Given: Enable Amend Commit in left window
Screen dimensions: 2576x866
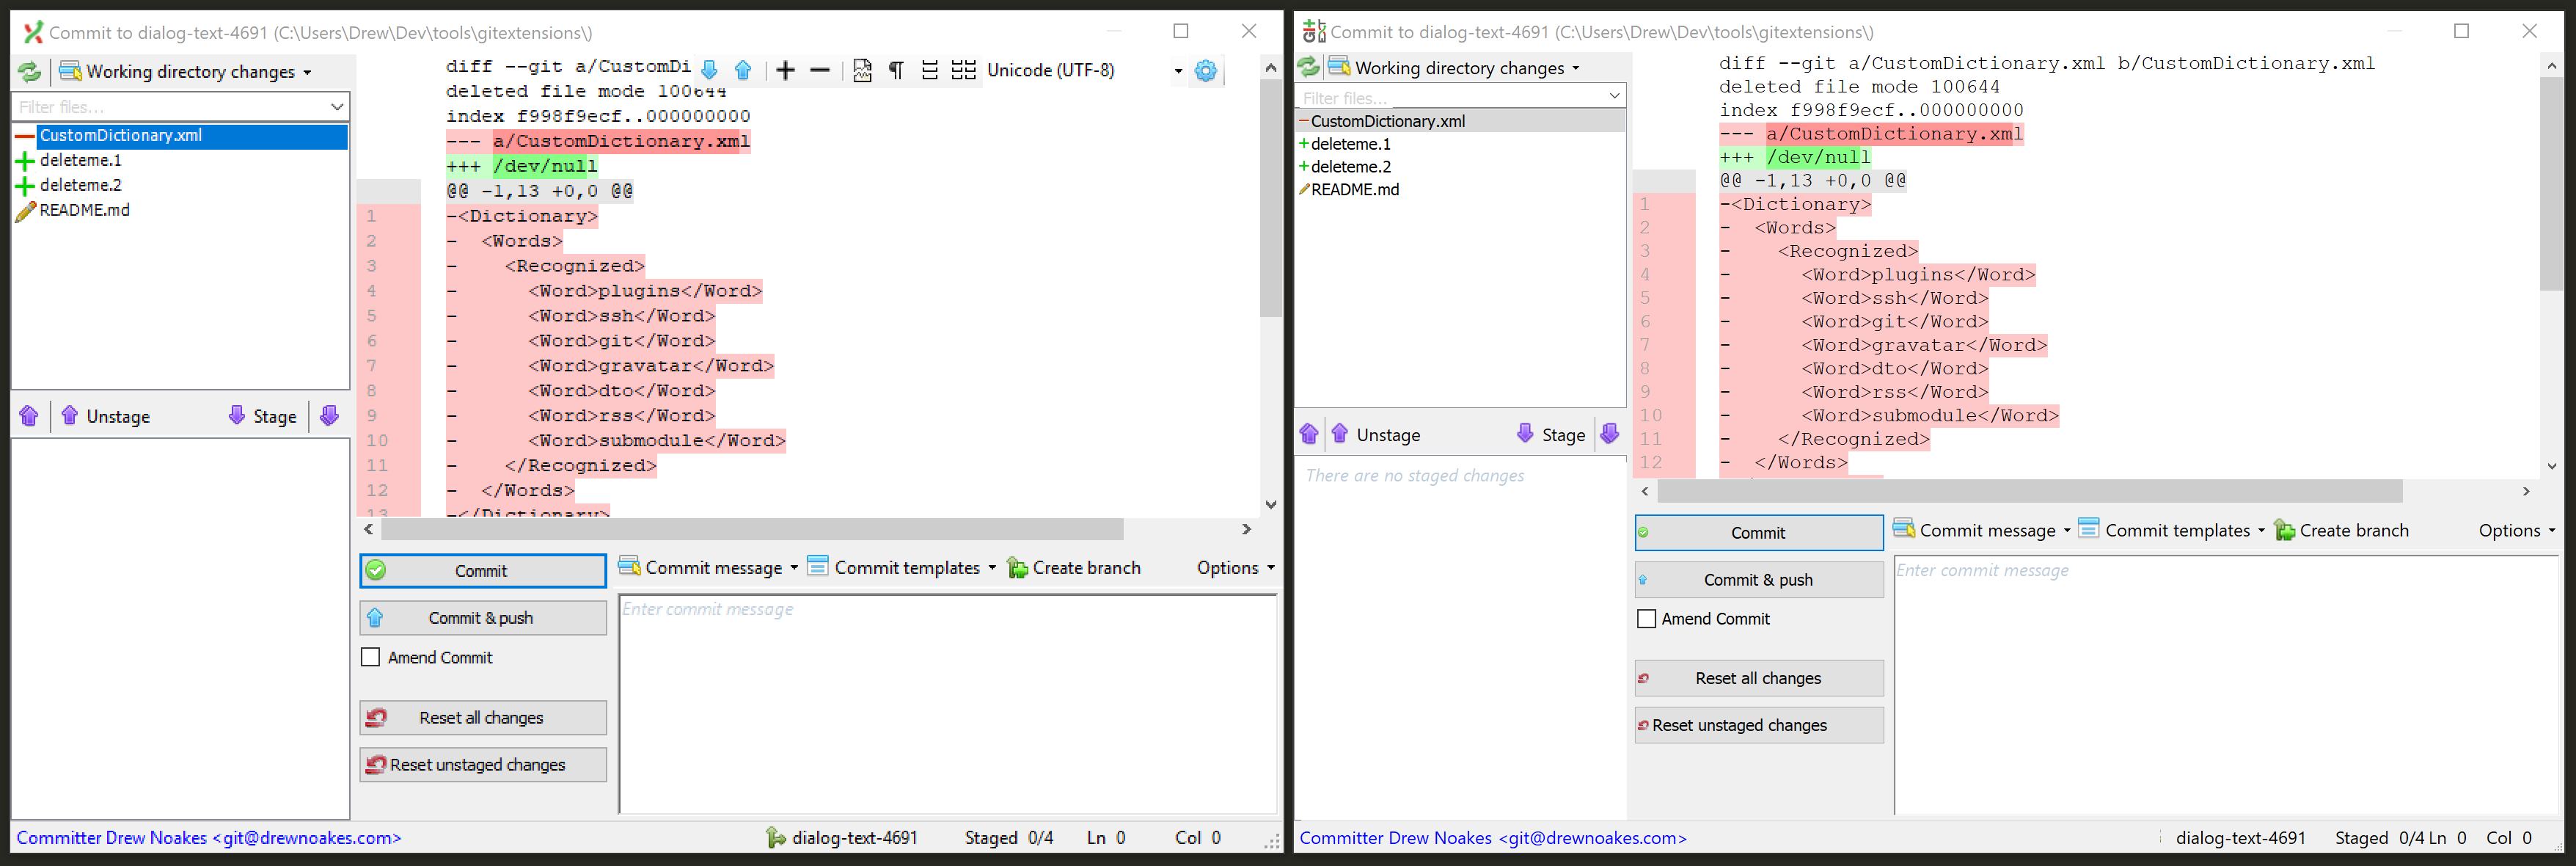Looking at the screenshot, I should tap(371, 657).
